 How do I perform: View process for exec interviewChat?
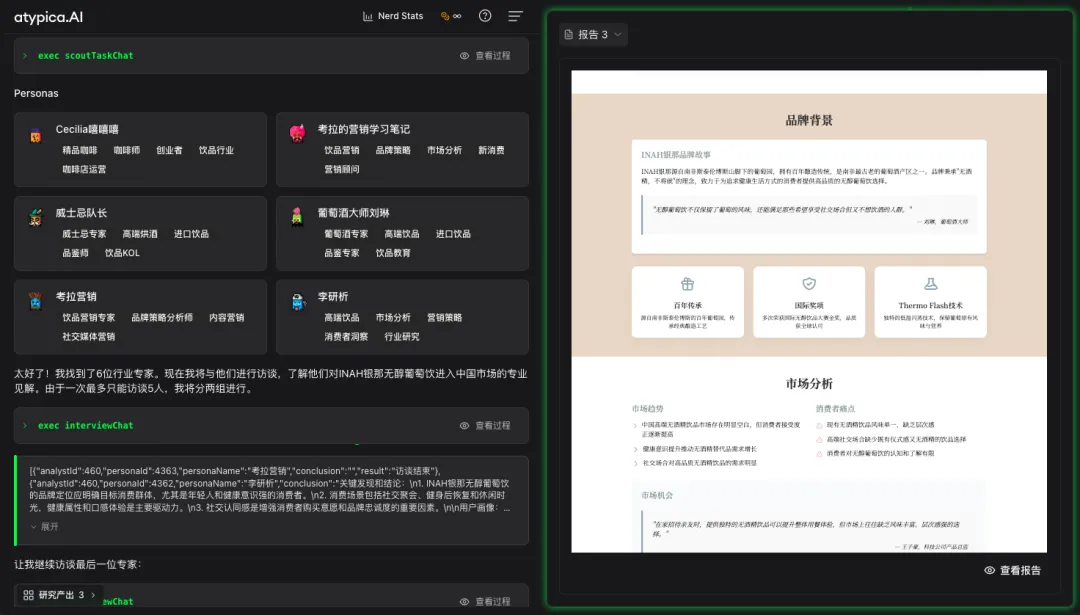coord(485,426)
